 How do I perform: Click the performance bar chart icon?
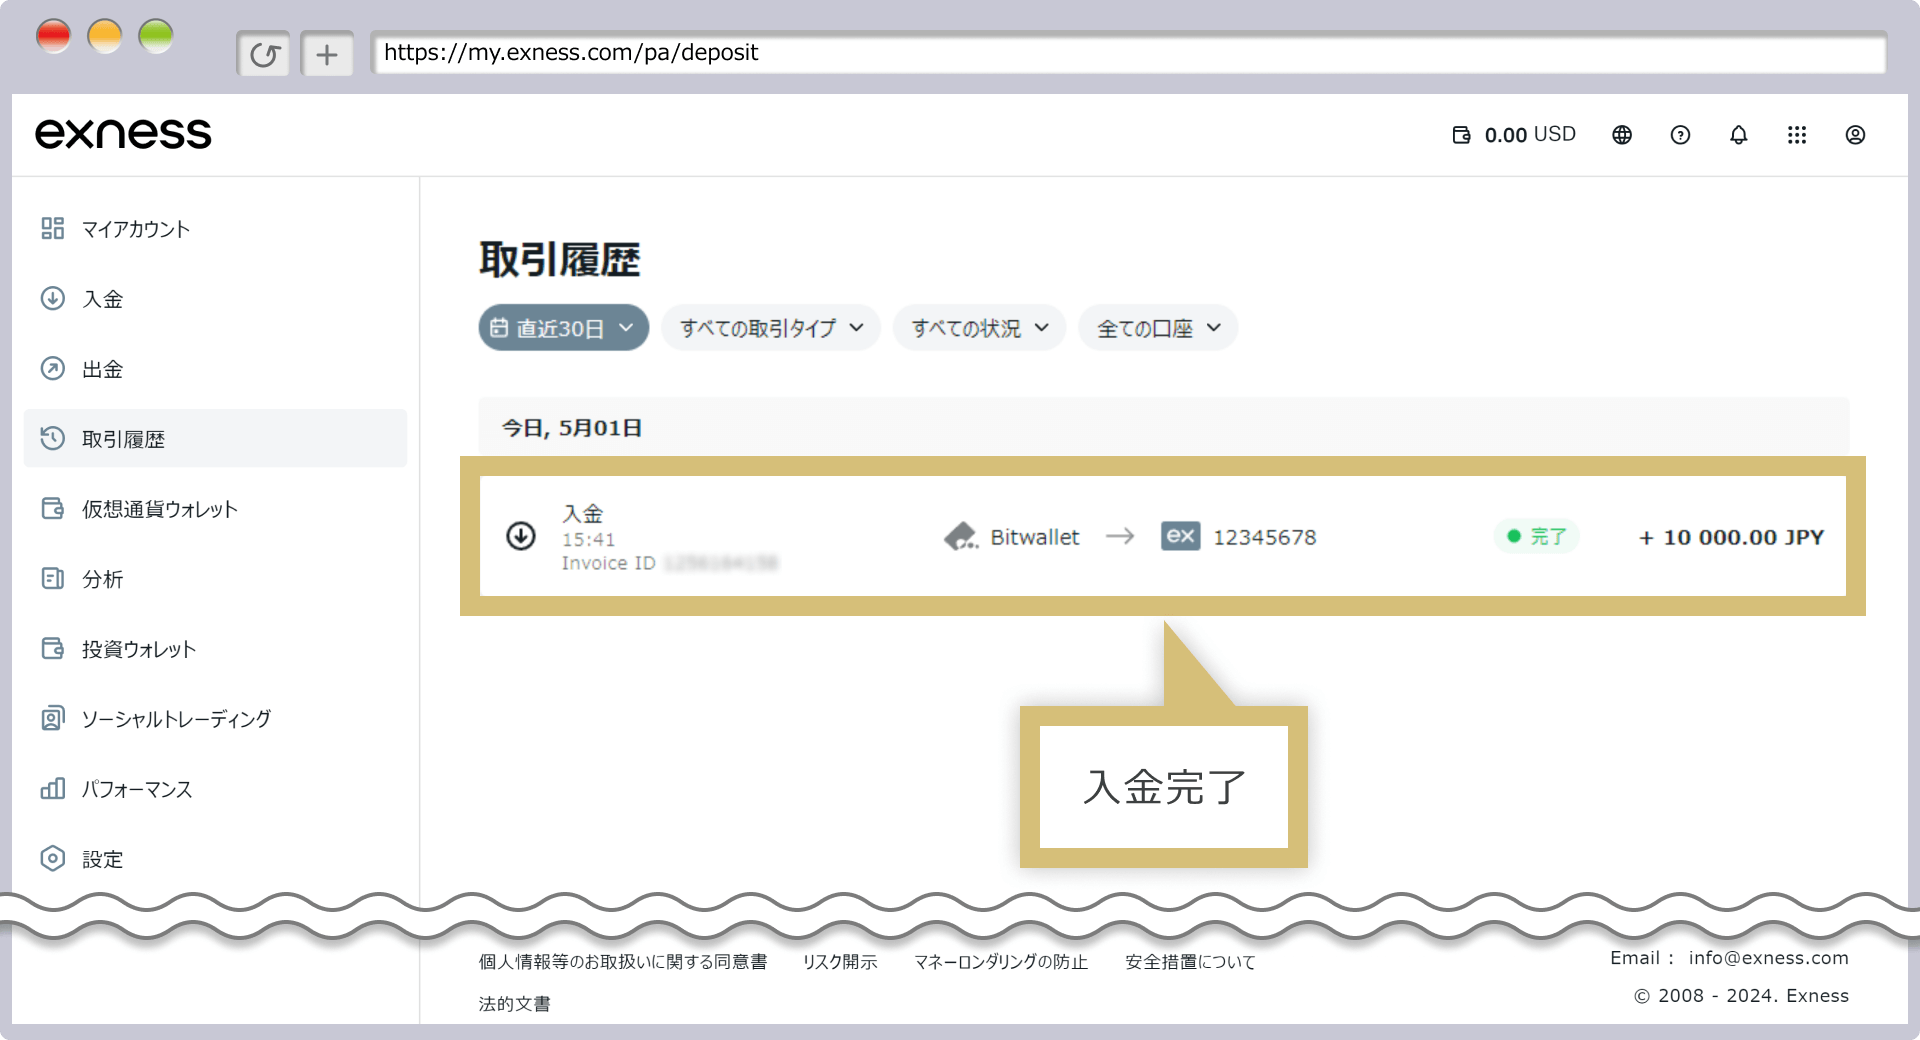pyautogui.click(x=52, y=788)
